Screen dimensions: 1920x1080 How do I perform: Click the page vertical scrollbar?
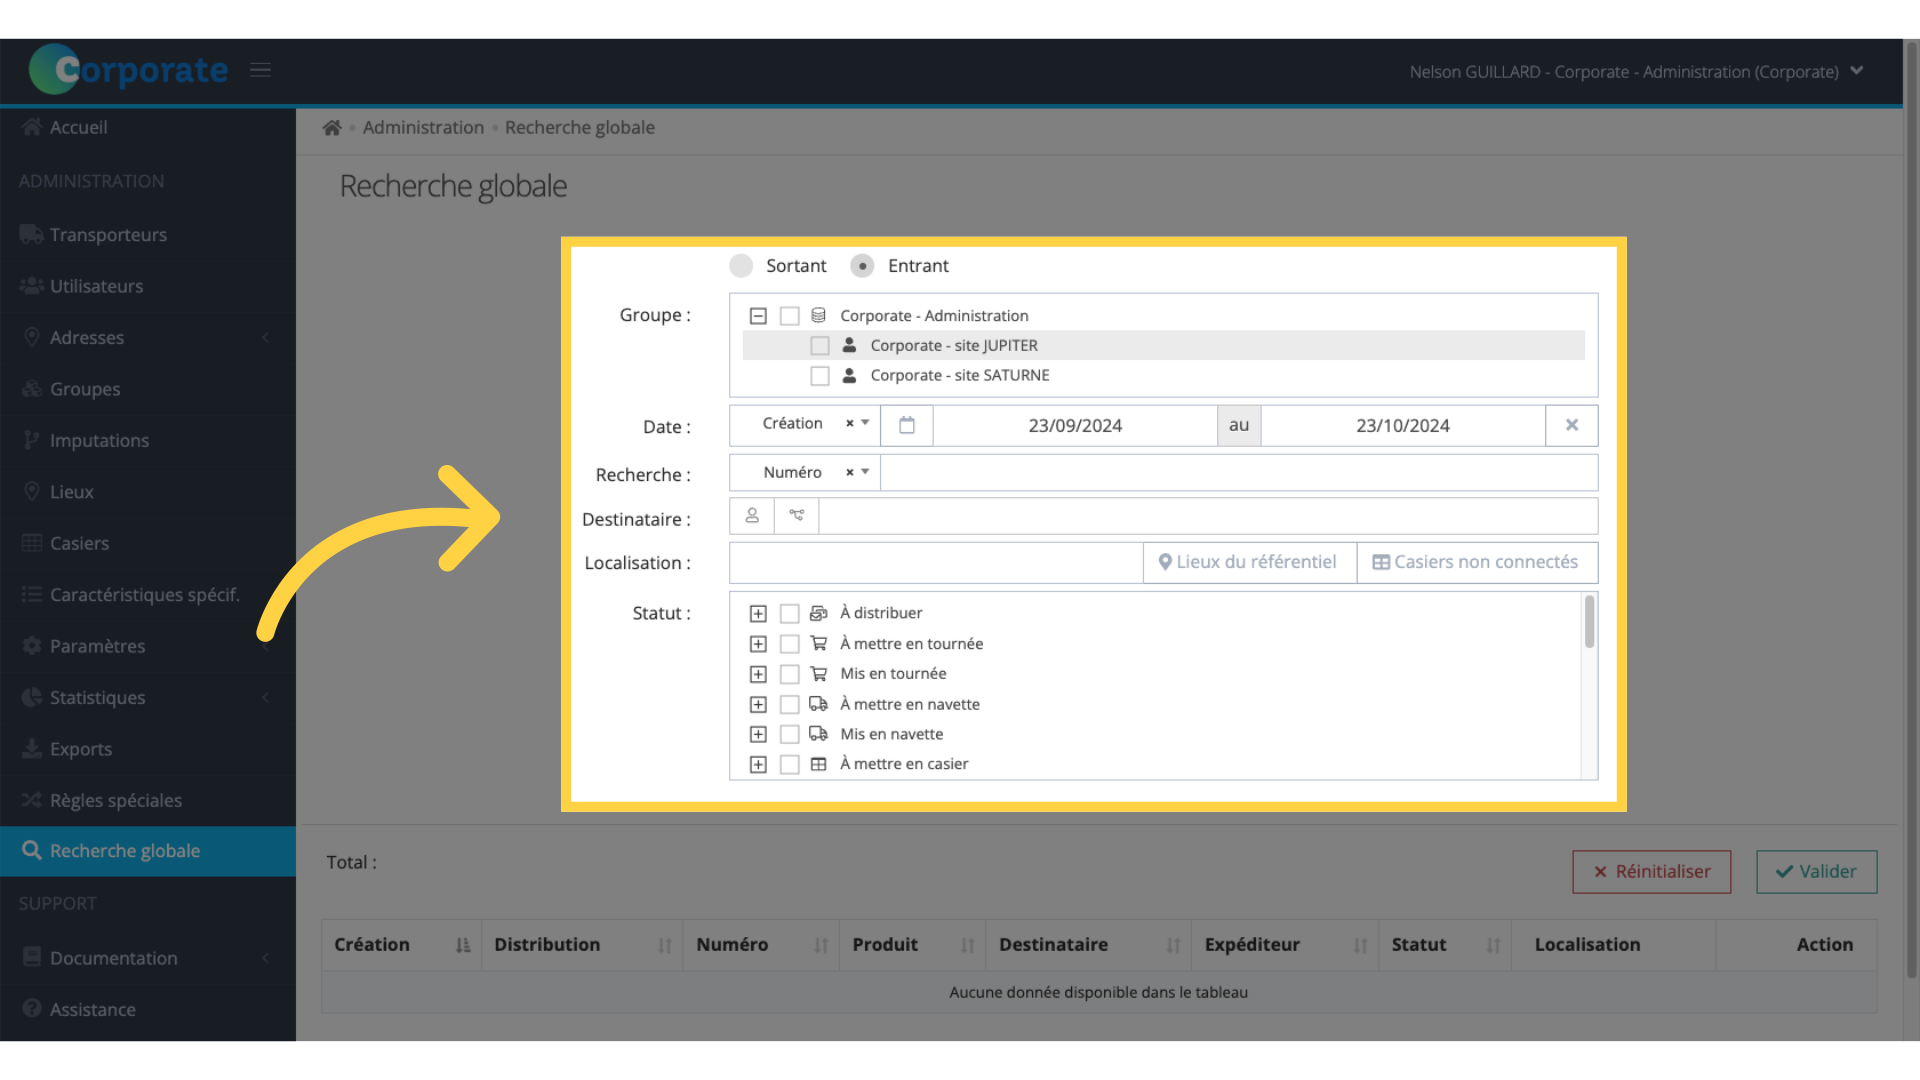point(1912,508)
